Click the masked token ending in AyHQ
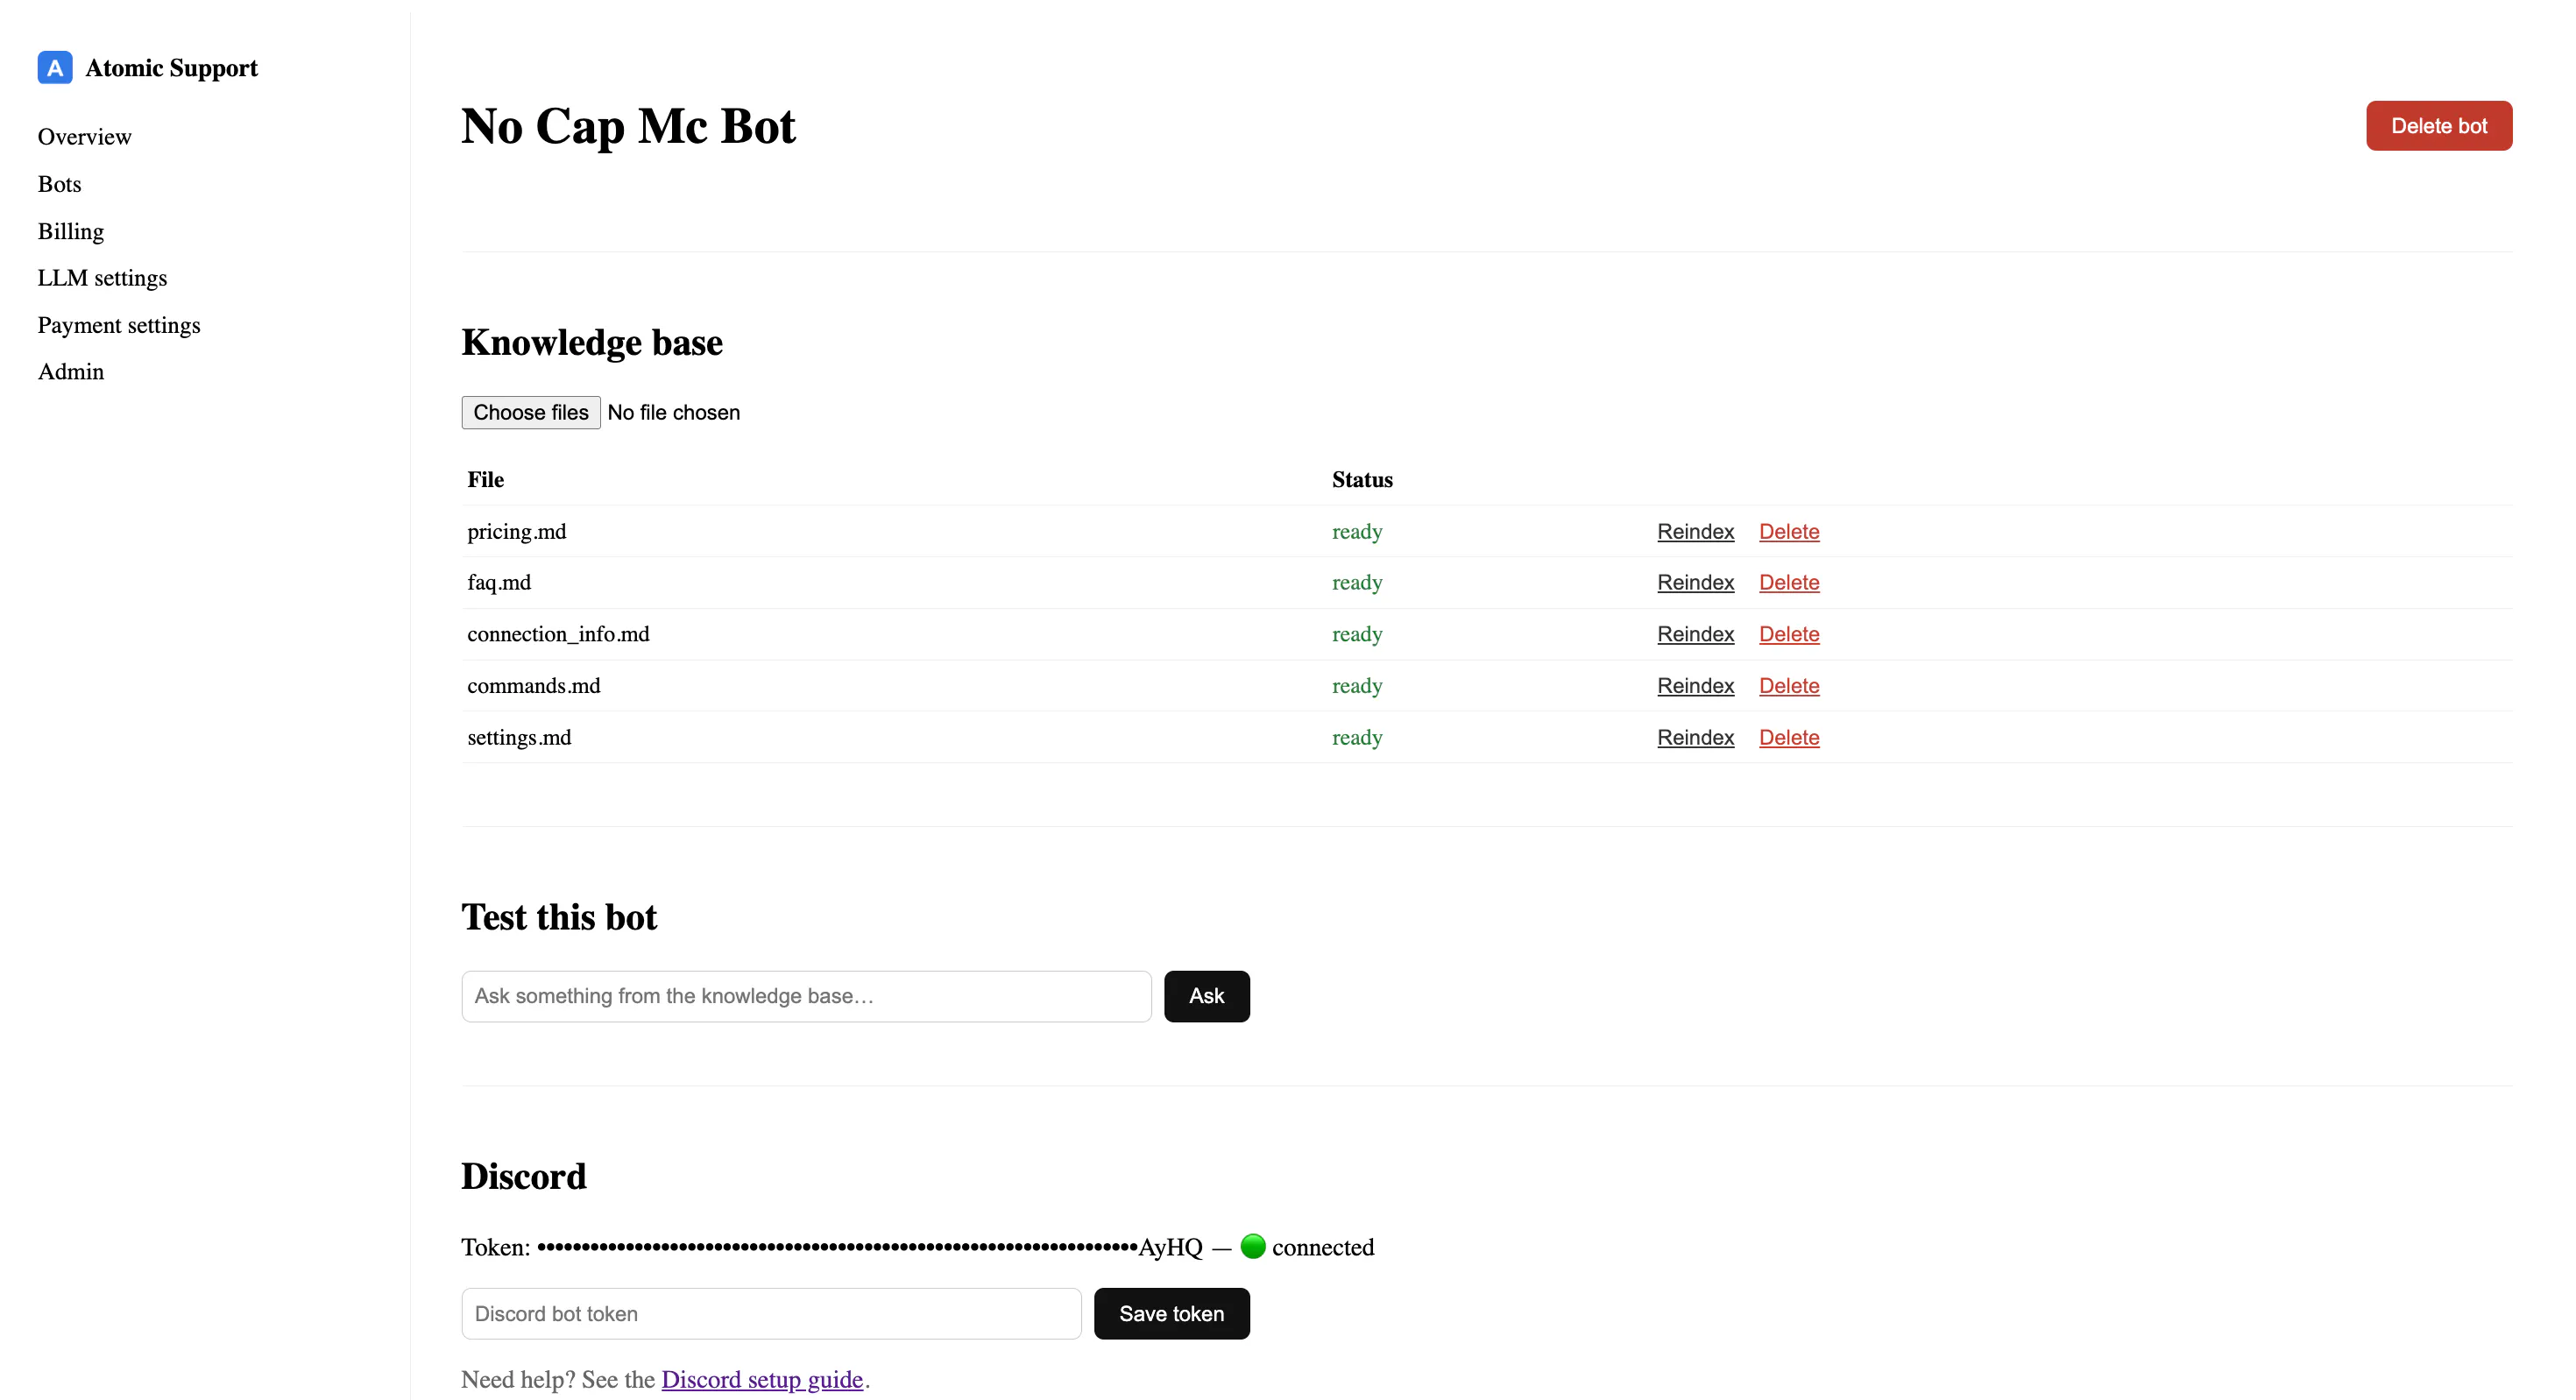 870,1247
